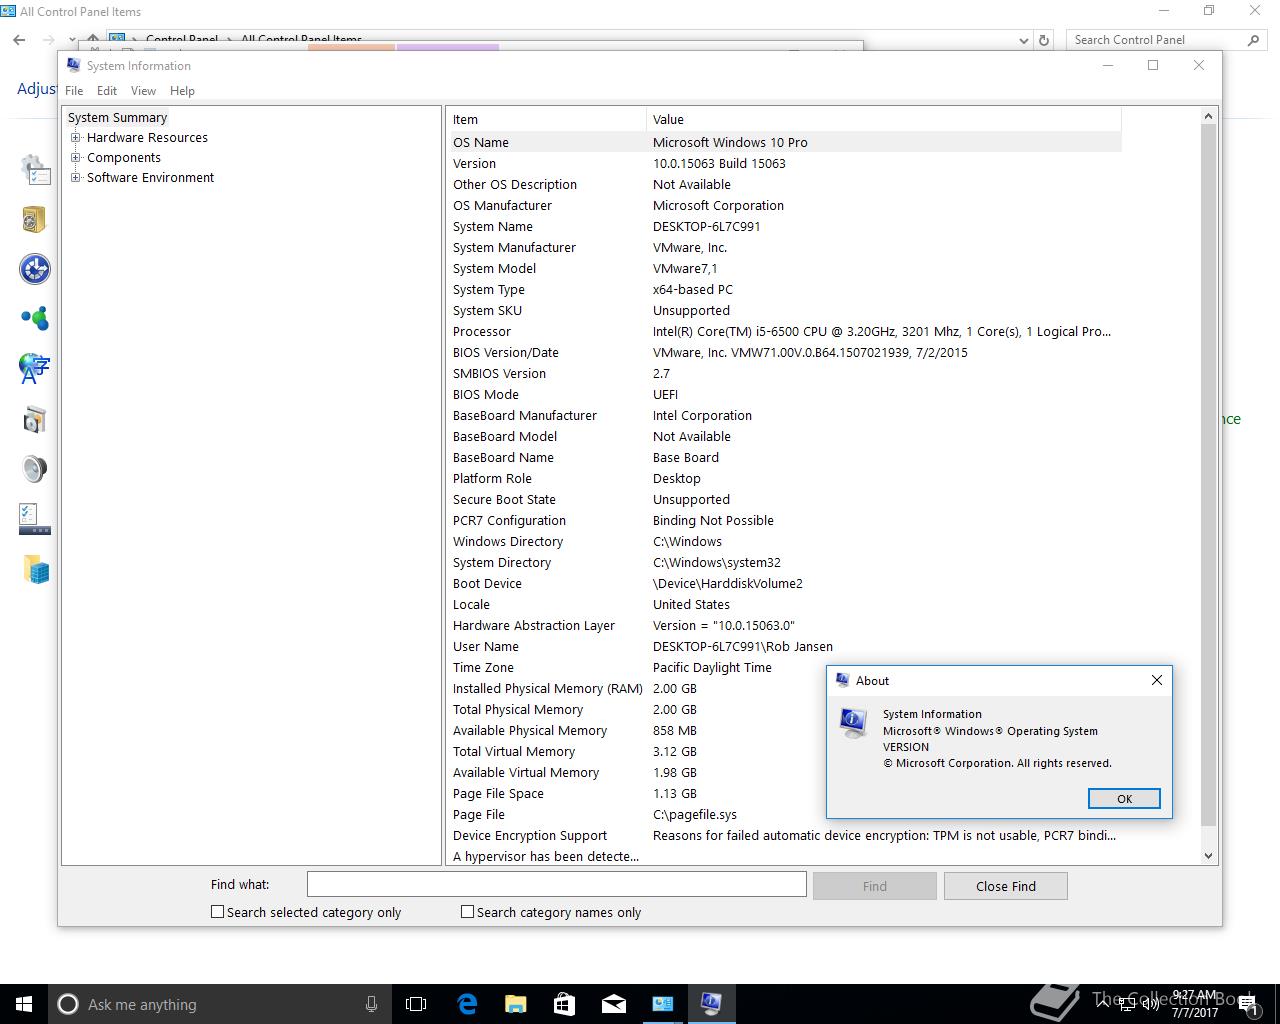This screenshot has height=1024, width=1280.
Task: Open Credential Manager safe icon in Control Panel
Action: [x=35, y=219]
